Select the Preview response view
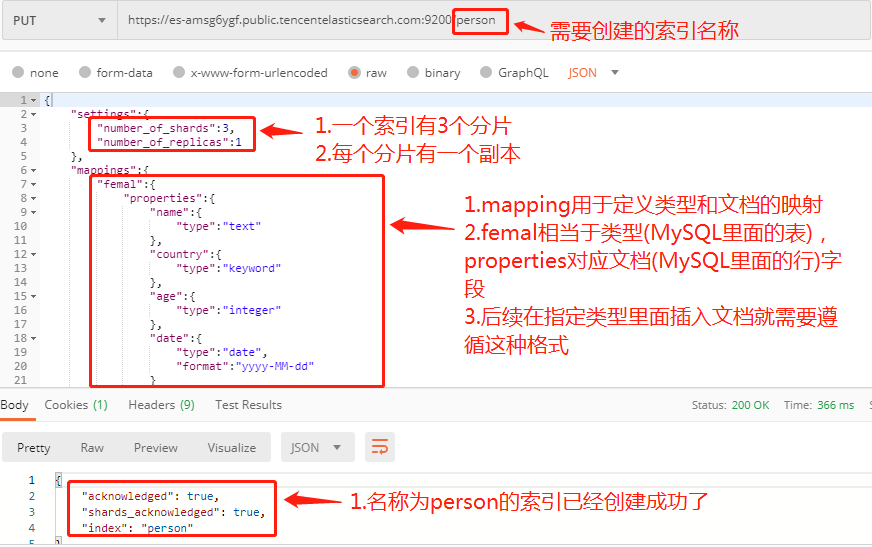The image size is (872, 547). (156, 447)
